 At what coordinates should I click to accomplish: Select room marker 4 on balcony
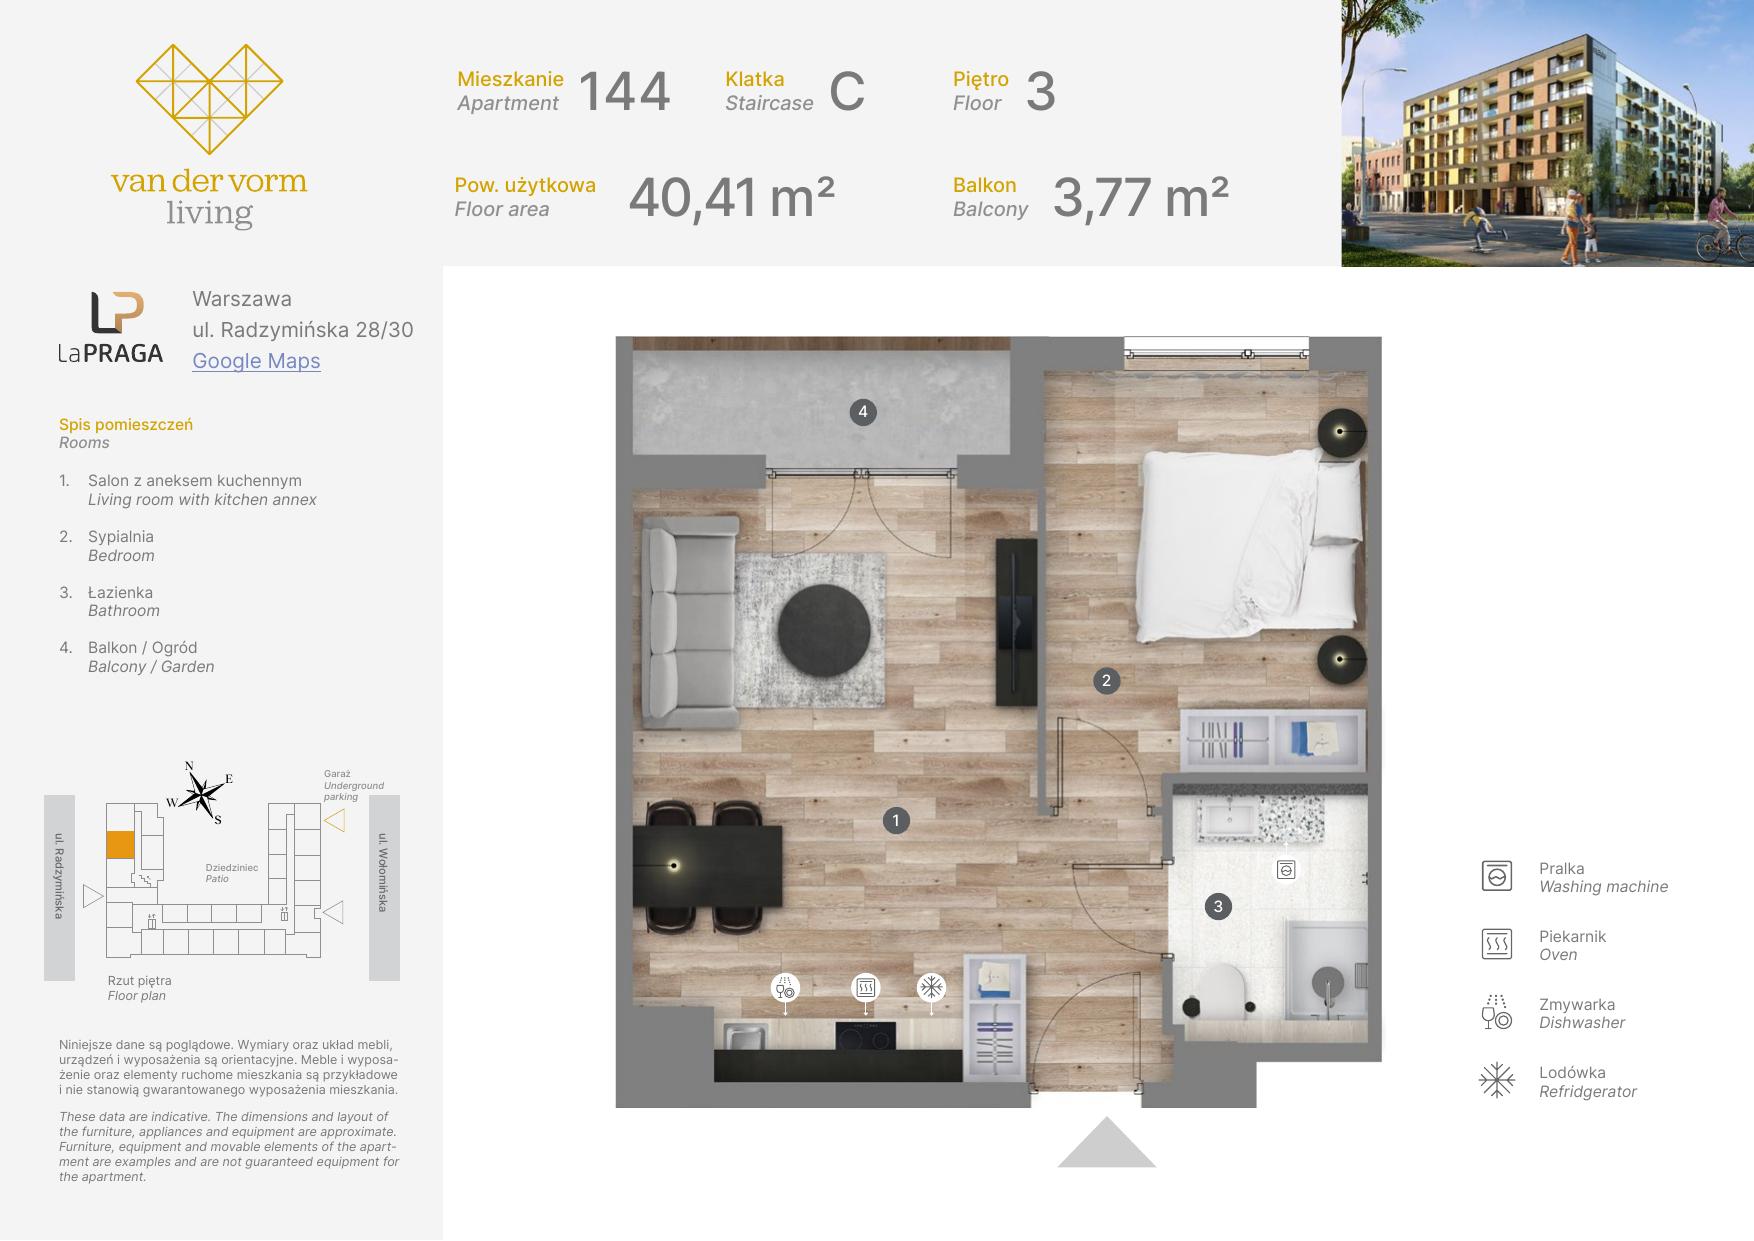pos(863,411)
